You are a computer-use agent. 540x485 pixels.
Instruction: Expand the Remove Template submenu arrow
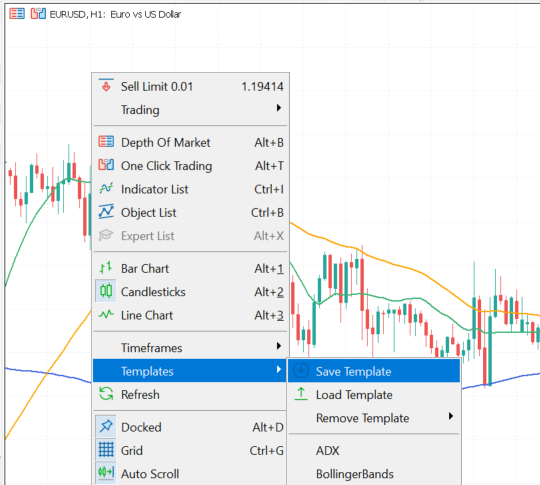pyautogui.click(x=451, y=416)
